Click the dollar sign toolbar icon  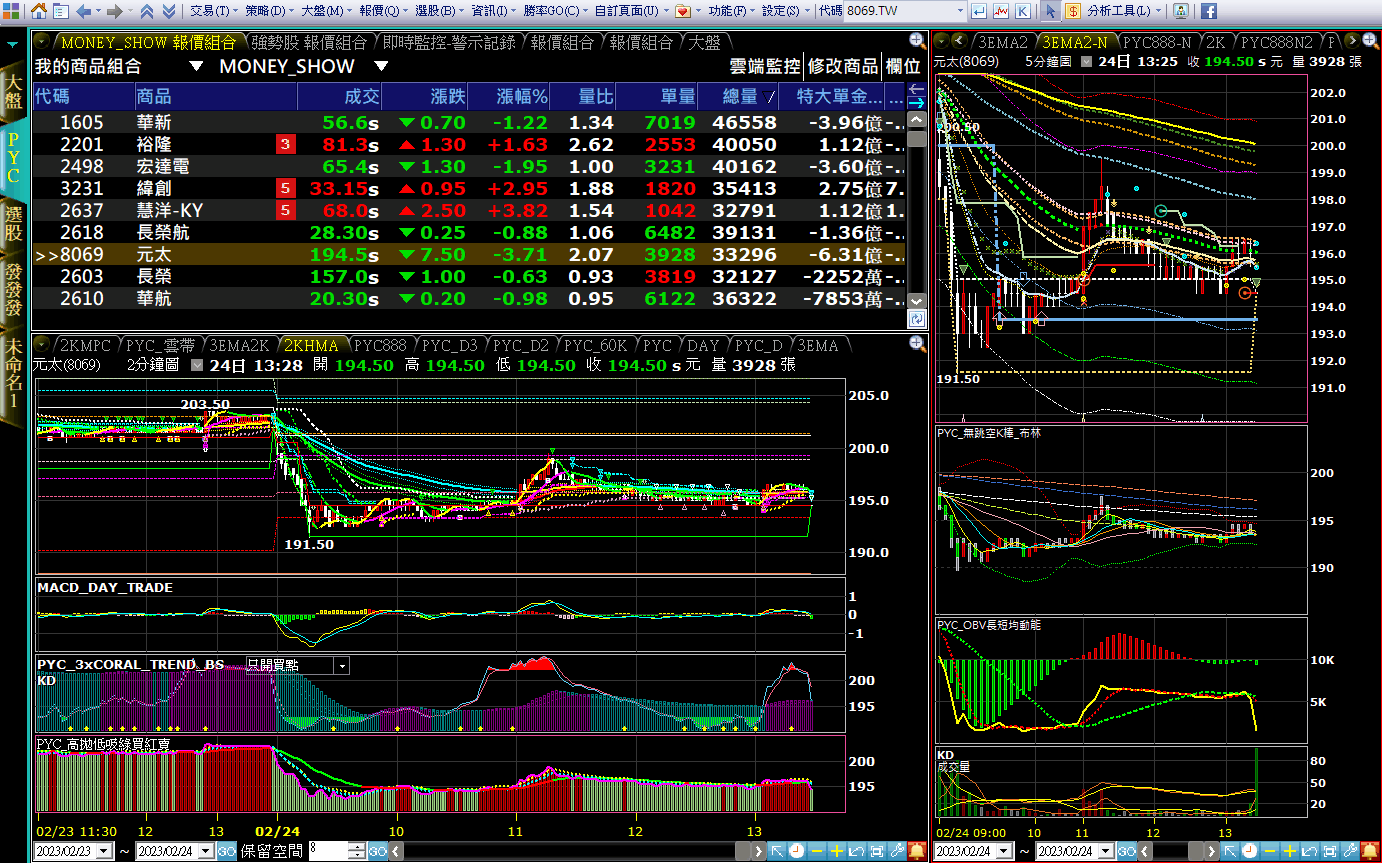point(1073,11)
